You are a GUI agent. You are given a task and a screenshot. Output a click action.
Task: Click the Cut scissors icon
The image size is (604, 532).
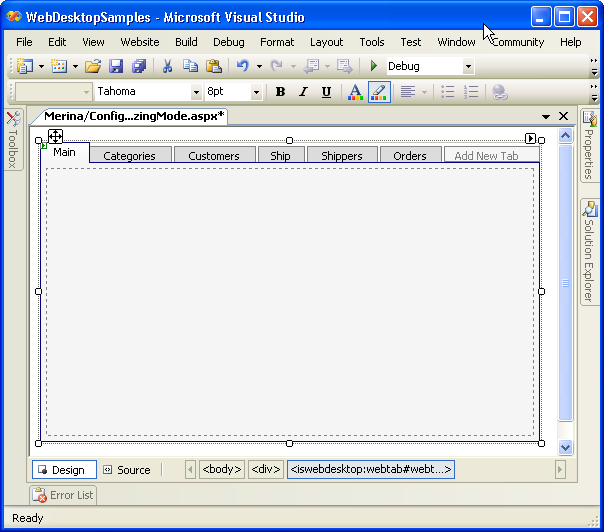pos(167,66)
